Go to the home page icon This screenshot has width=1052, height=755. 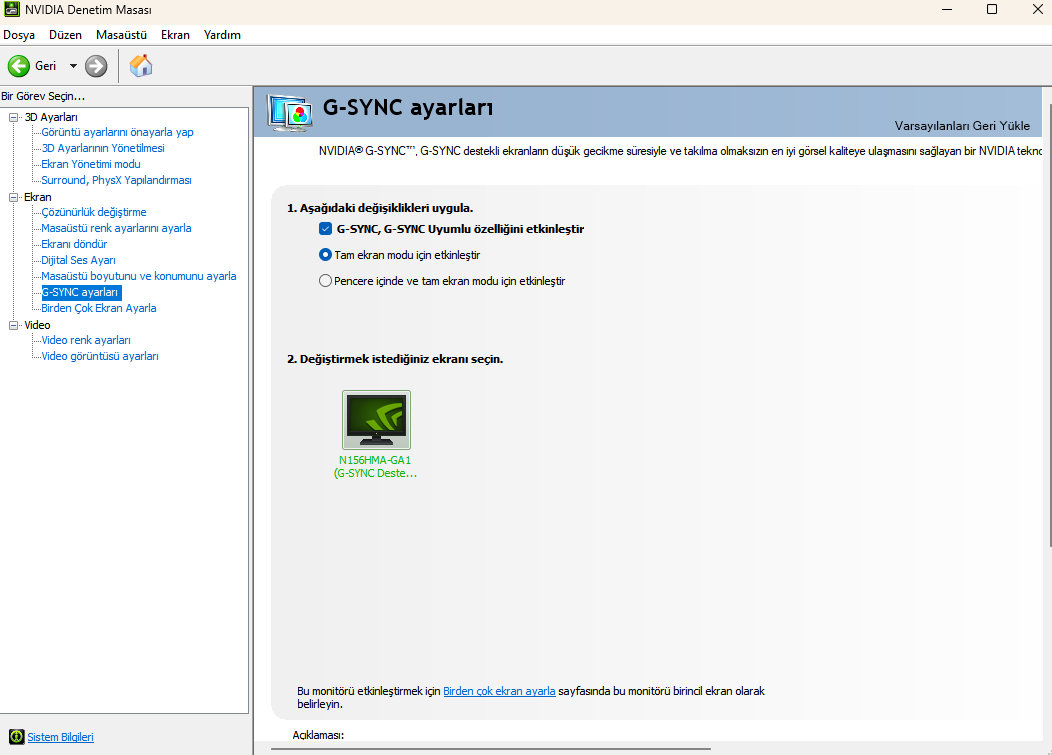pyautogui.click(x=141, y=66)
